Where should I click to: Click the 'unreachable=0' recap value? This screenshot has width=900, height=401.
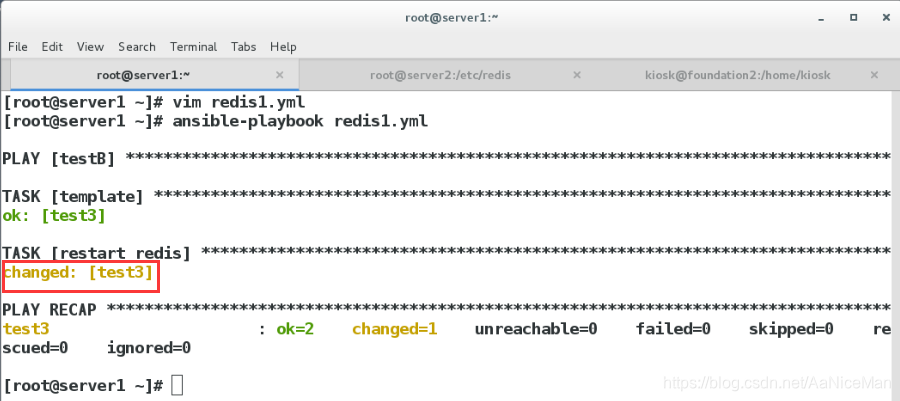click(x=536, y=329)
